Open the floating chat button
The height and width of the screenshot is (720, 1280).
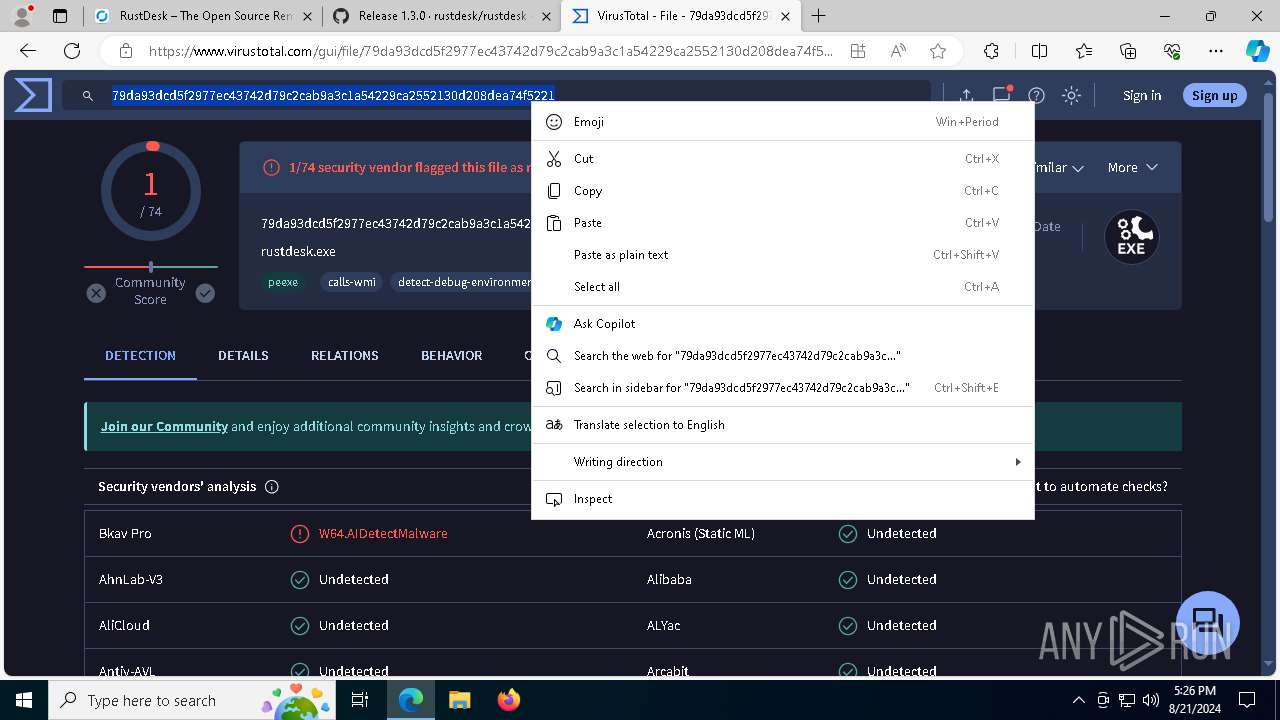pos(1208,621)
